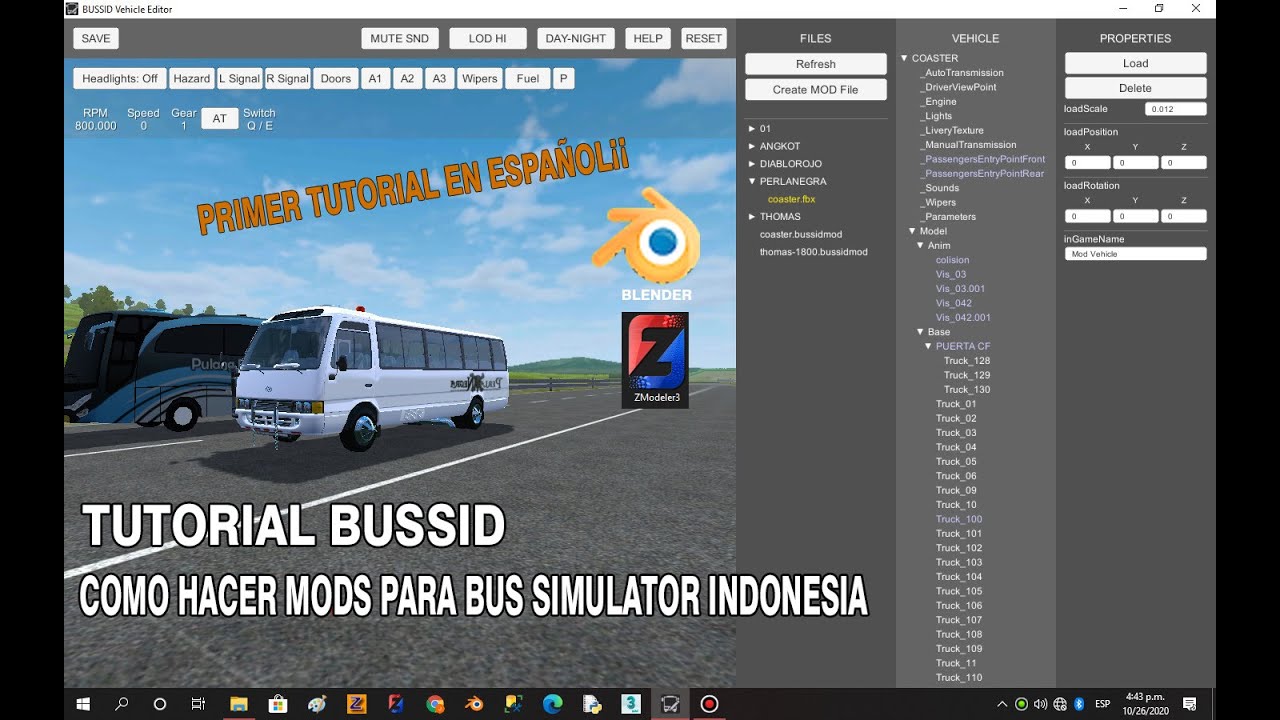The image size is (1280, 720).
Task: Open Microsoft Edge from taskbar
Action: [552, 704]
